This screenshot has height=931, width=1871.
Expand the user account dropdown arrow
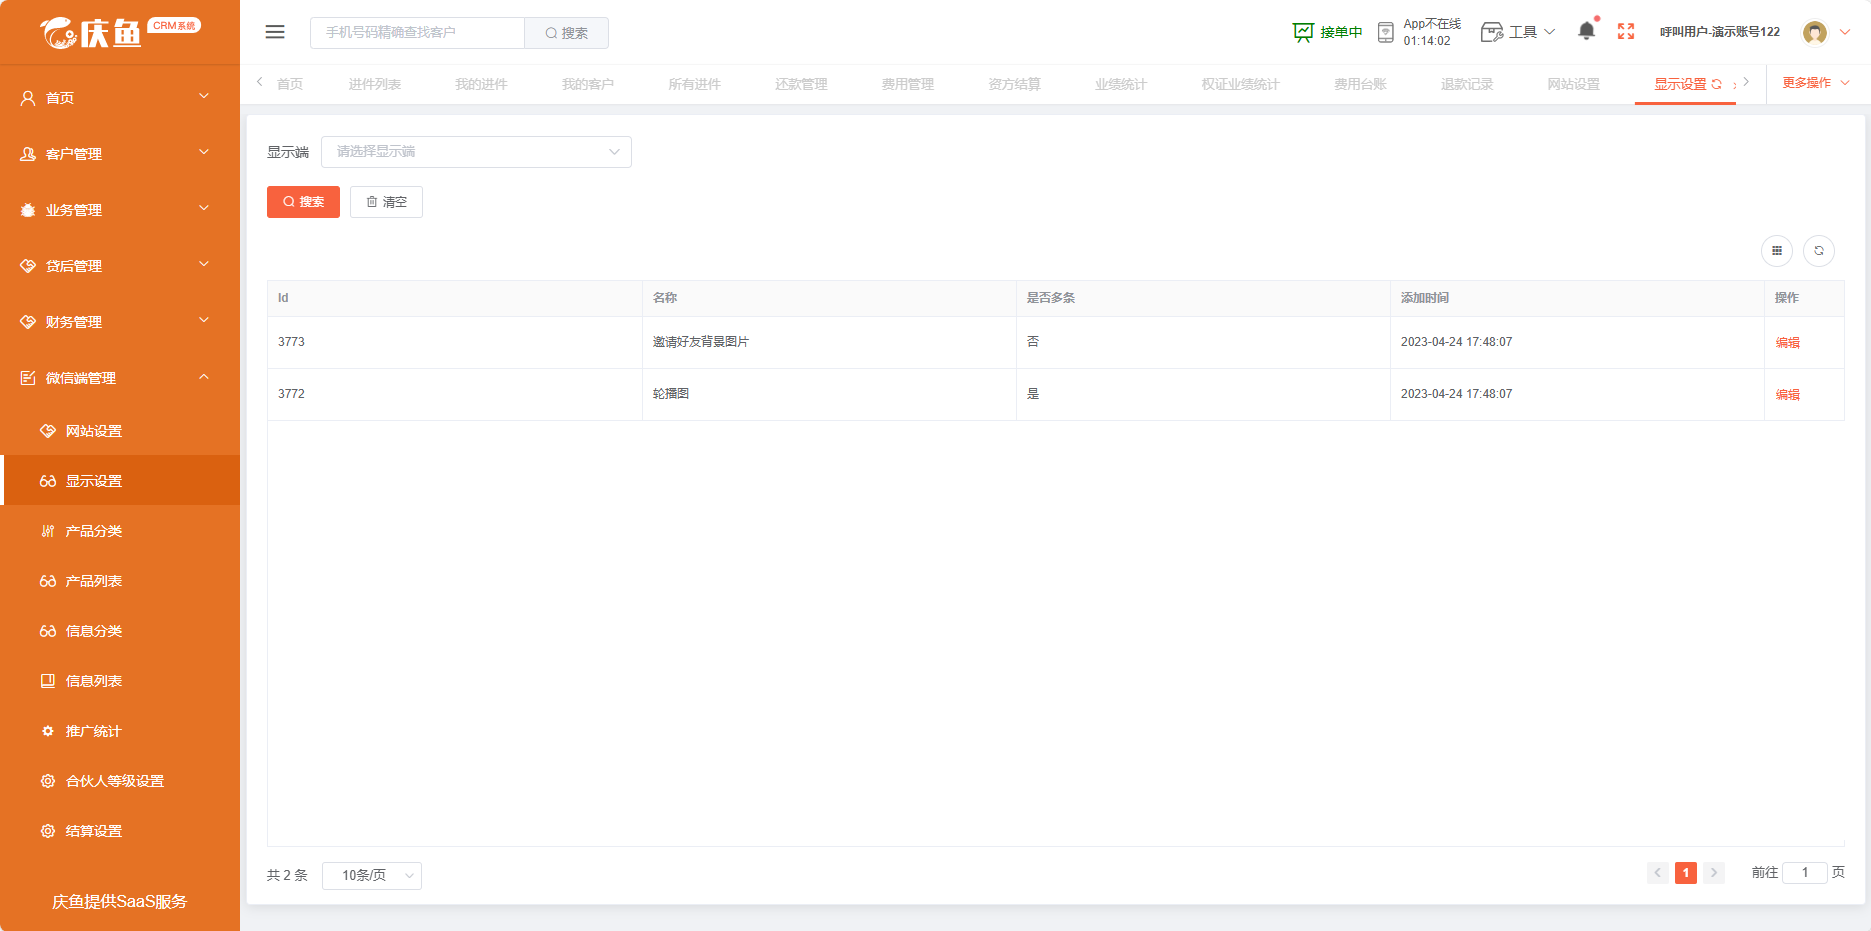coord(1845,32)
